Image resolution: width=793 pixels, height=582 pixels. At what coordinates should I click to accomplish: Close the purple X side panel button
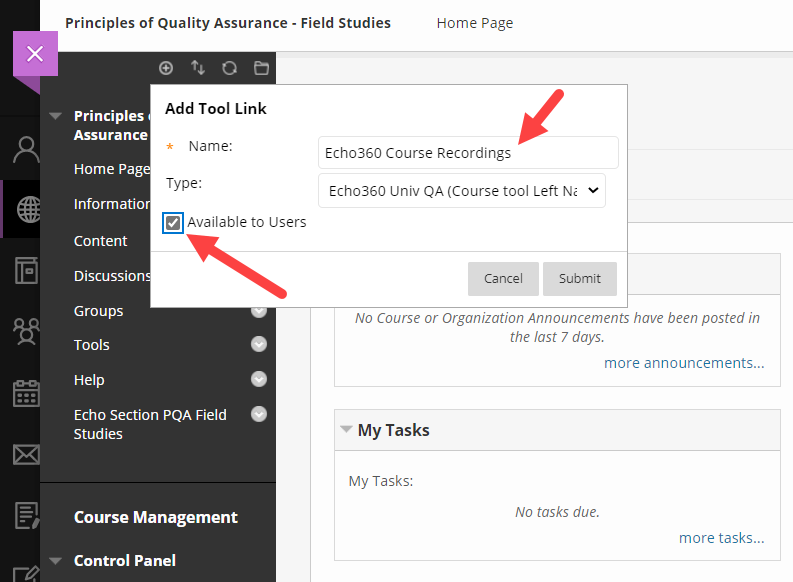[35, 54]
